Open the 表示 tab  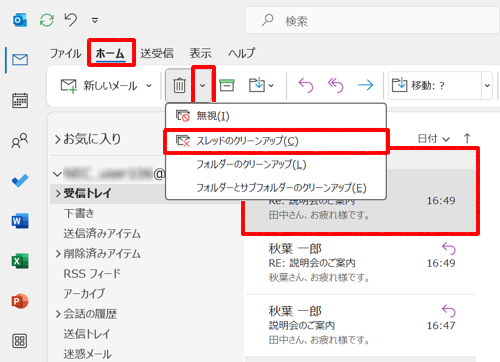[200, 53]
